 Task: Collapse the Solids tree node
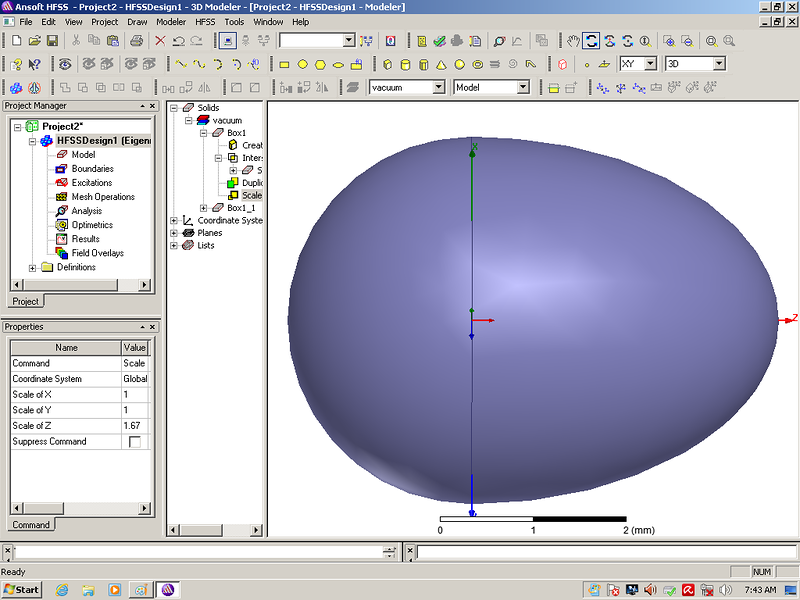174,108
